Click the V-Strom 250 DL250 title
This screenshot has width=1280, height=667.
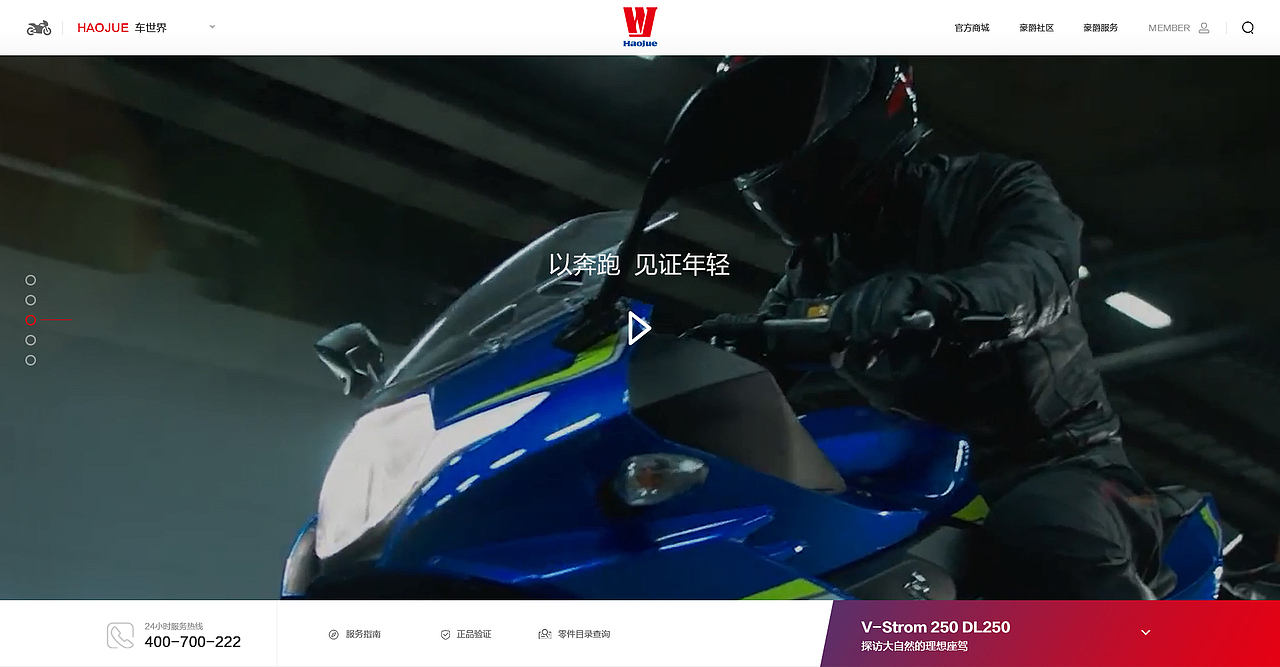936,627
